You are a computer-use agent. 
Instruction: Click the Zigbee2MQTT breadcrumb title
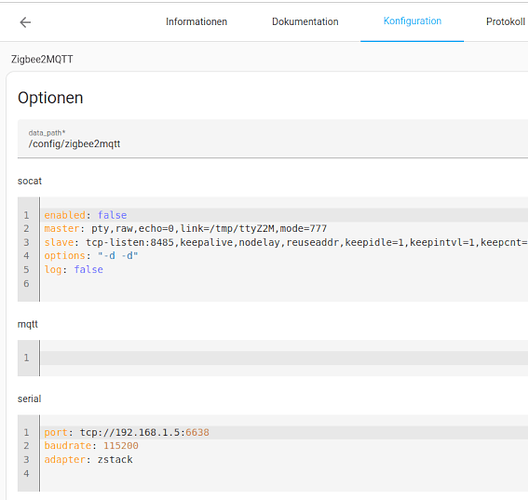coord(42,59)
